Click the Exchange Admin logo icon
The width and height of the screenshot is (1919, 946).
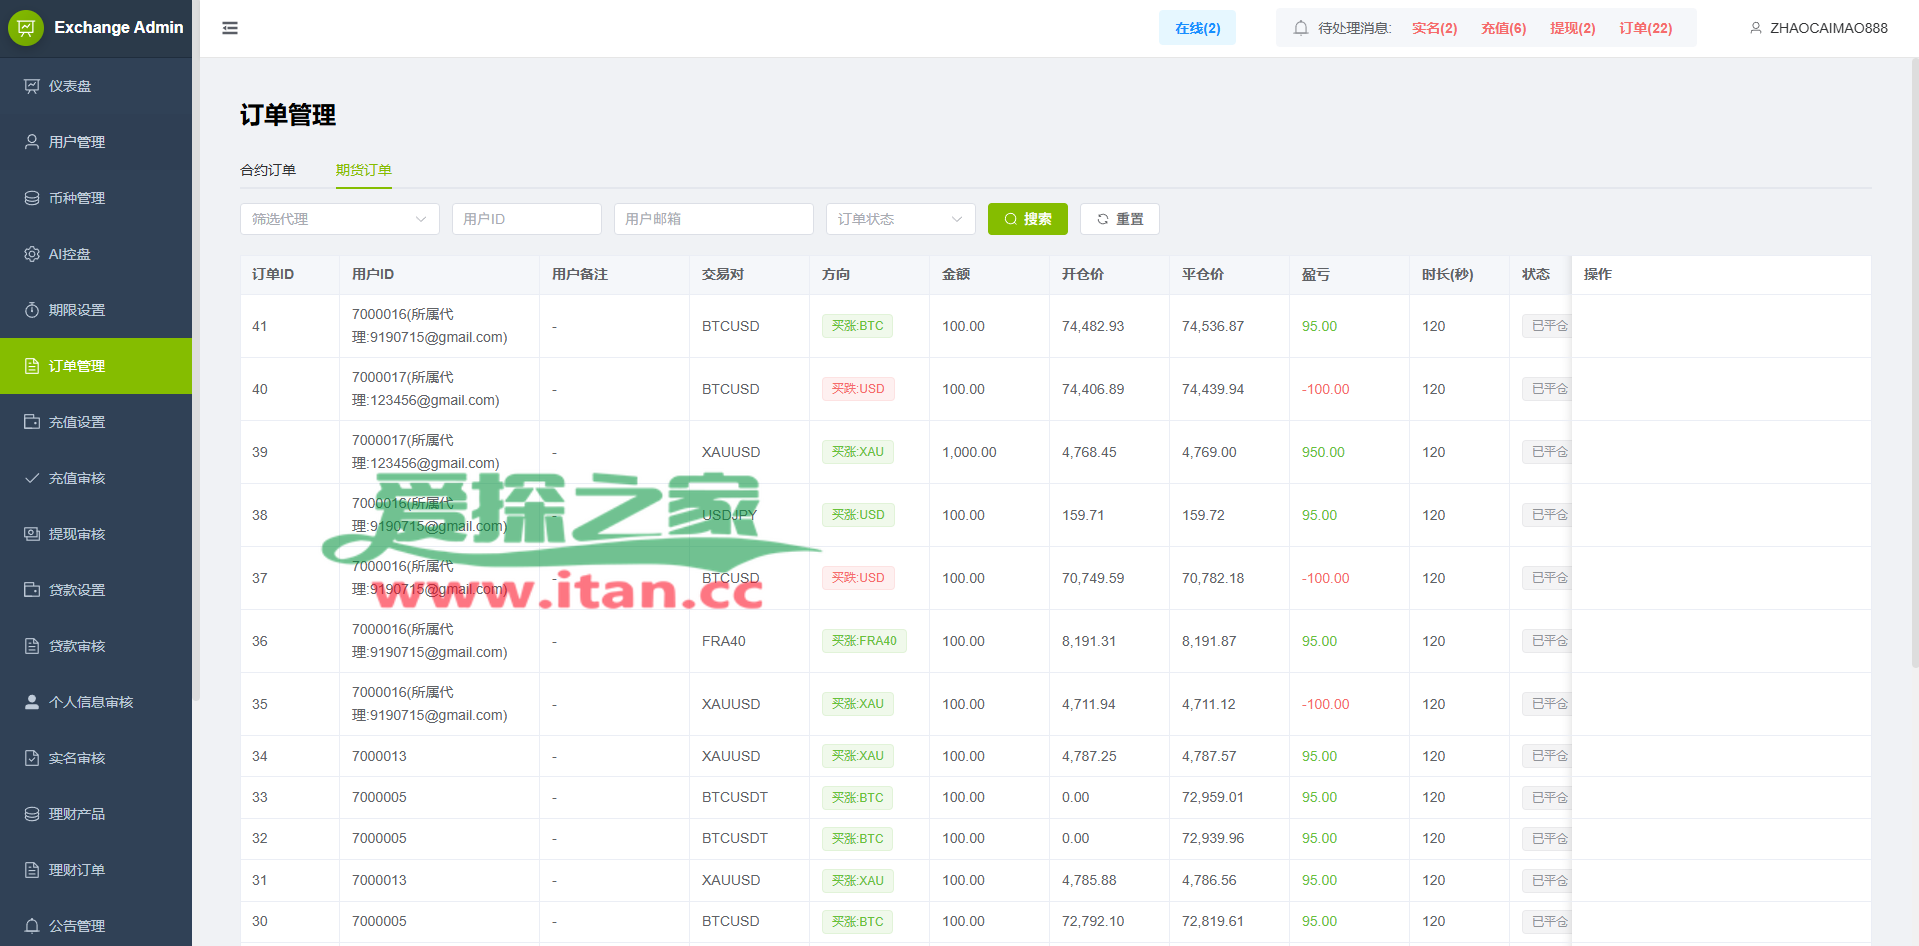pos(26,28)
